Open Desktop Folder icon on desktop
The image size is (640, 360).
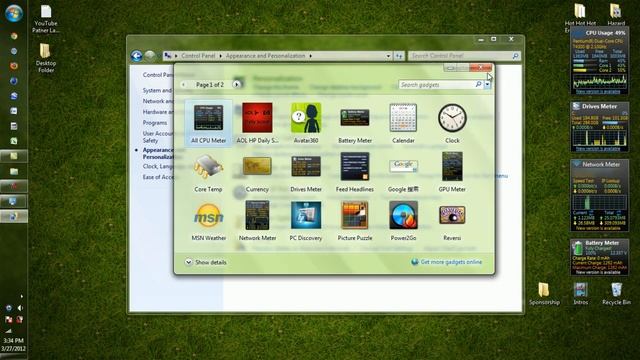(x=46, y=58)
